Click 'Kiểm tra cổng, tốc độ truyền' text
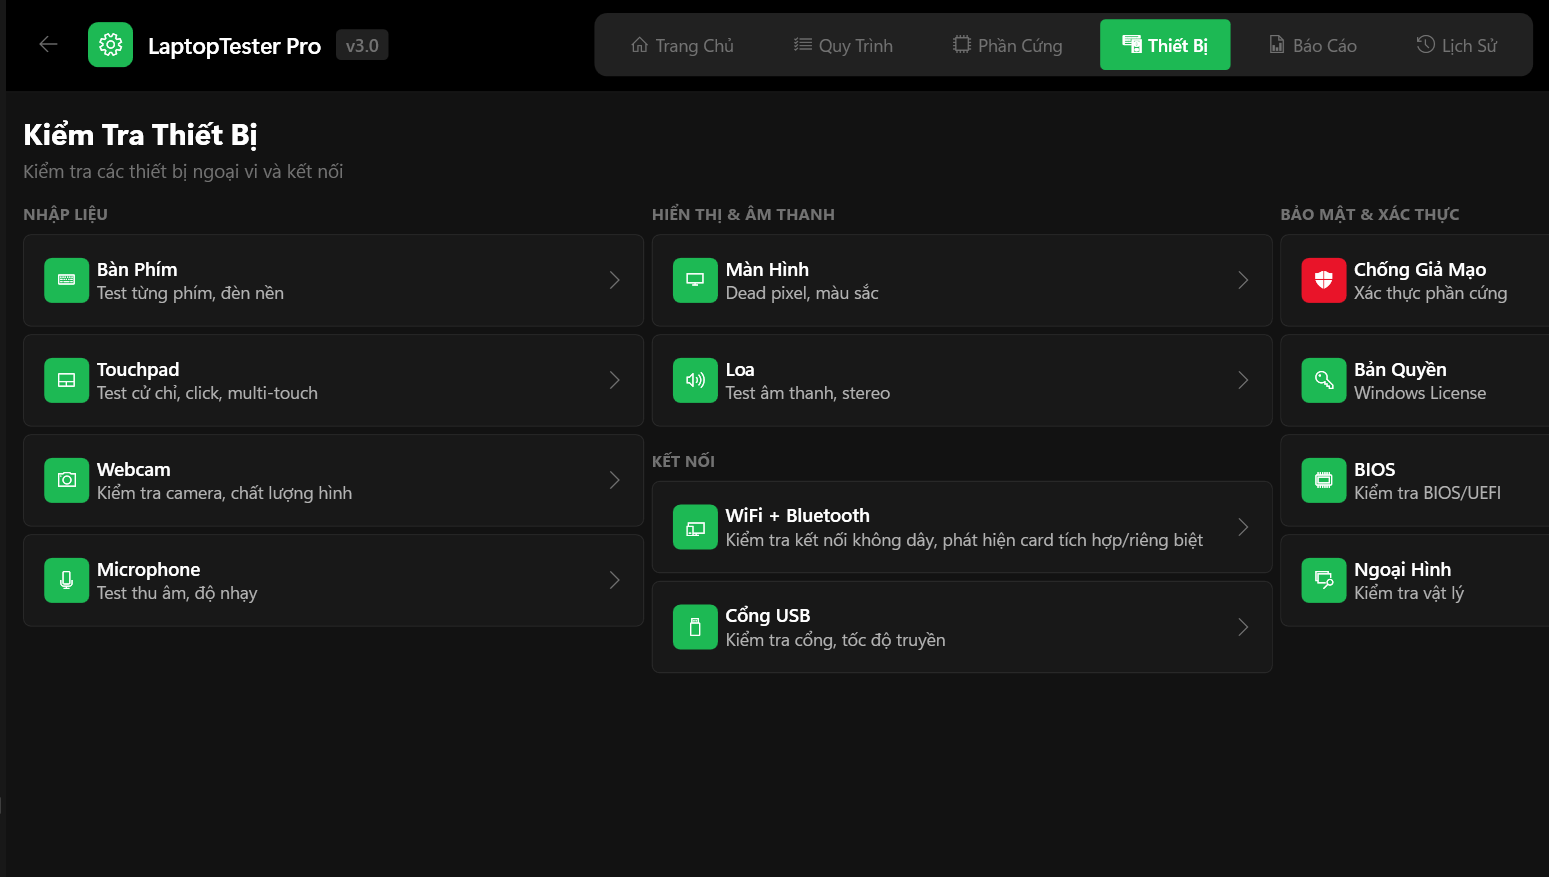1549x877 pixels. pos(836,640)
